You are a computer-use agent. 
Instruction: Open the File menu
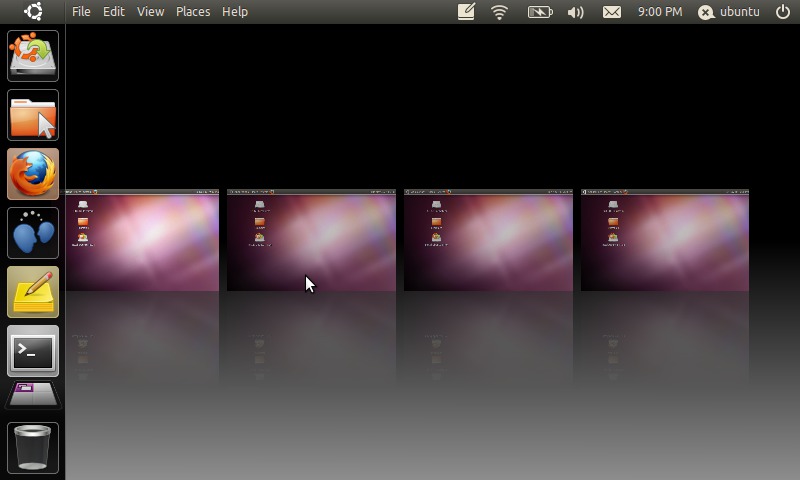[x=81, y=12]
